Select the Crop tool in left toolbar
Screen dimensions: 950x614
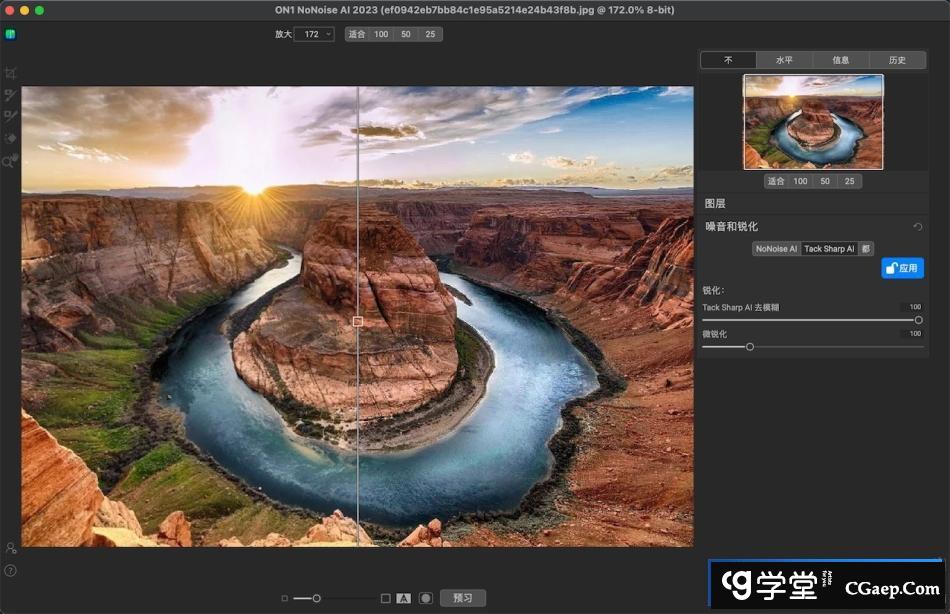11,73
